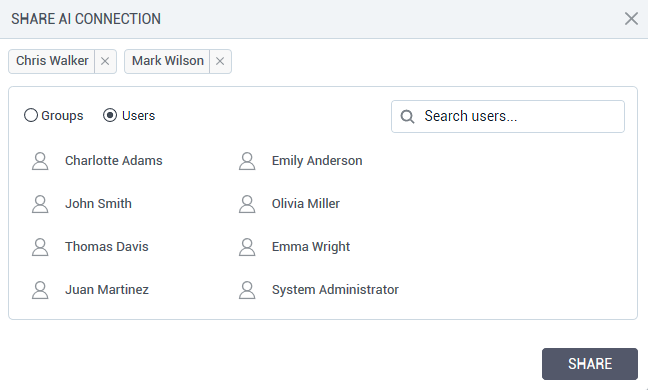Click the Mark Wilson tag label
The width and height of the screenshot is (648, 390).
coord(168,61)
